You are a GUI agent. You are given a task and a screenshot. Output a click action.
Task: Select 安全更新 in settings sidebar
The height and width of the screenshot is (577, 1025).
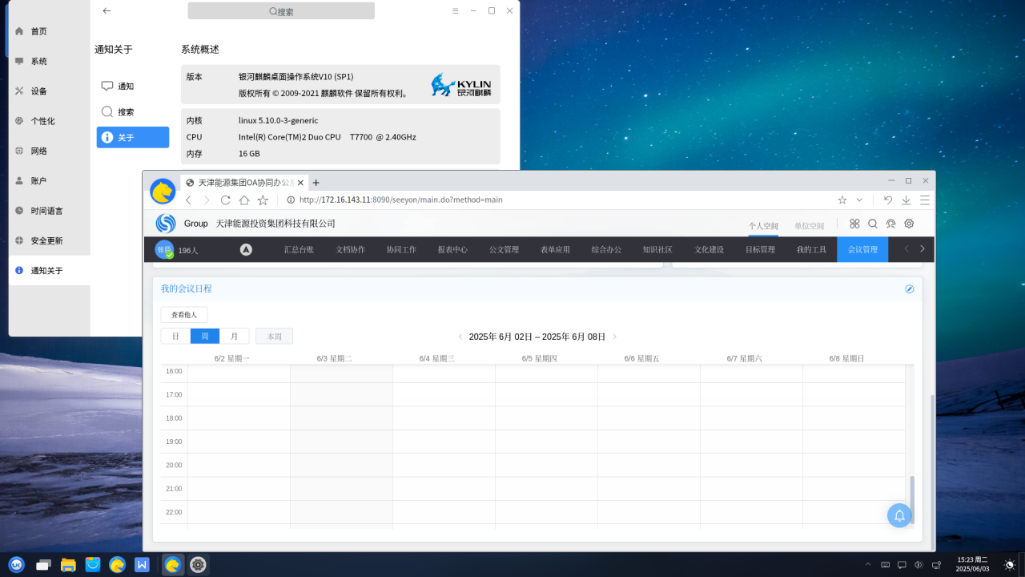46,241
